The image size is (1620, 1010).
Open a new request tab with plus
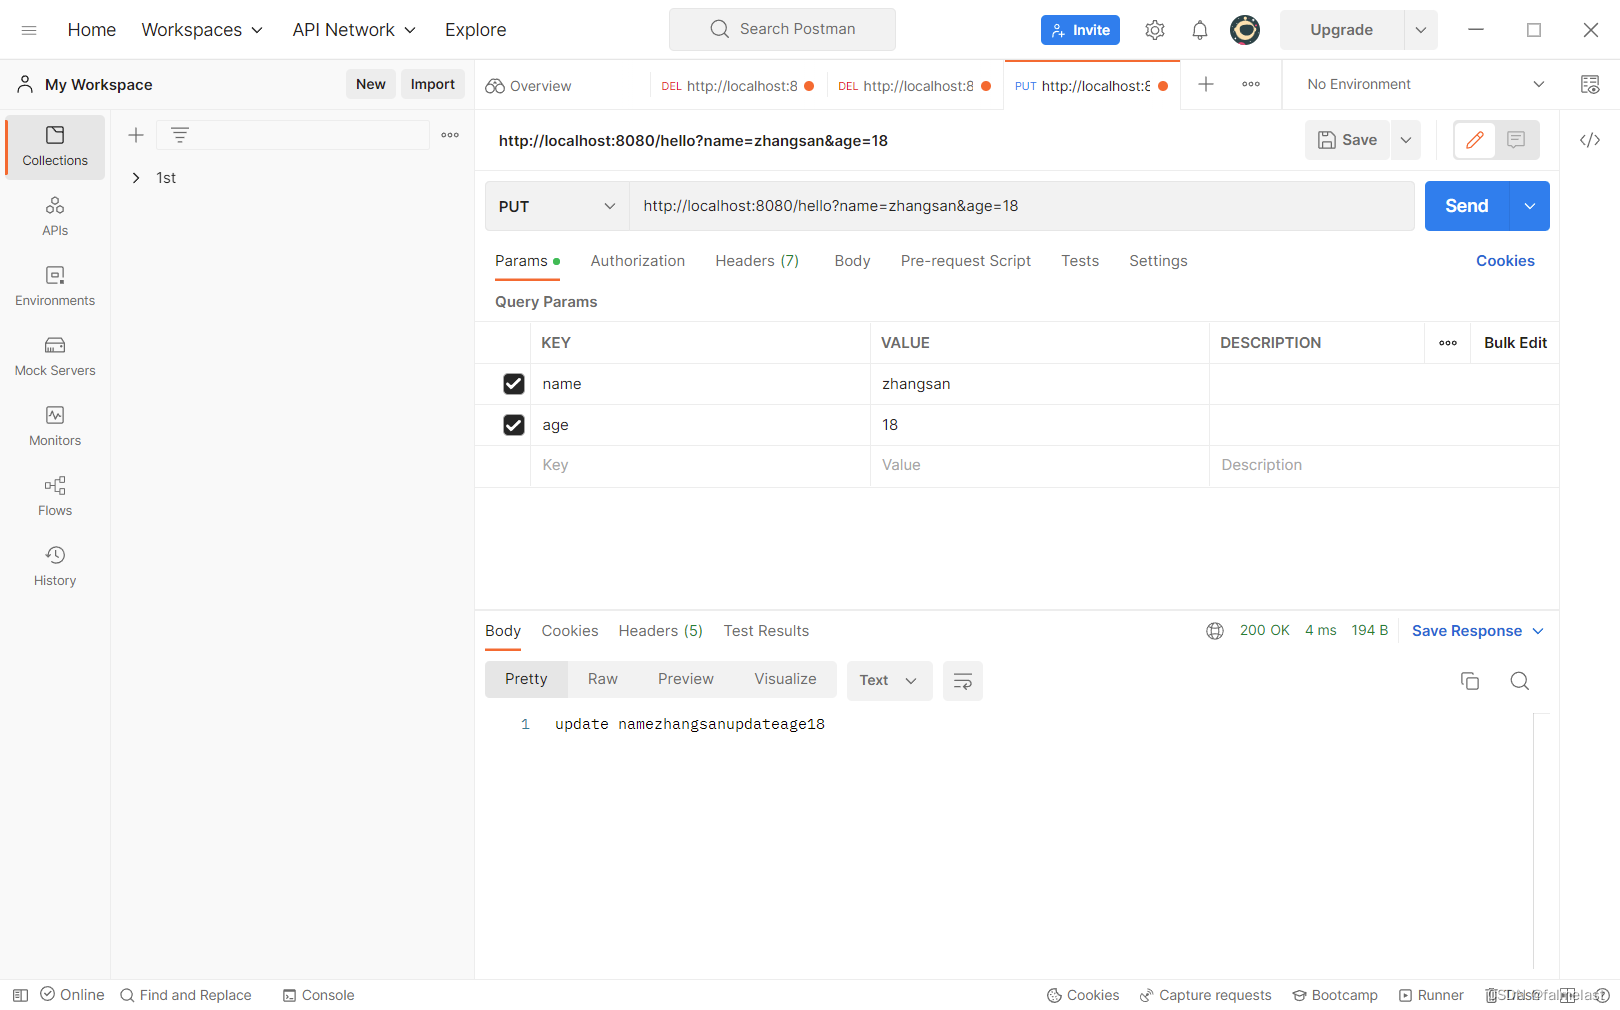click(x=1206, y=85)
